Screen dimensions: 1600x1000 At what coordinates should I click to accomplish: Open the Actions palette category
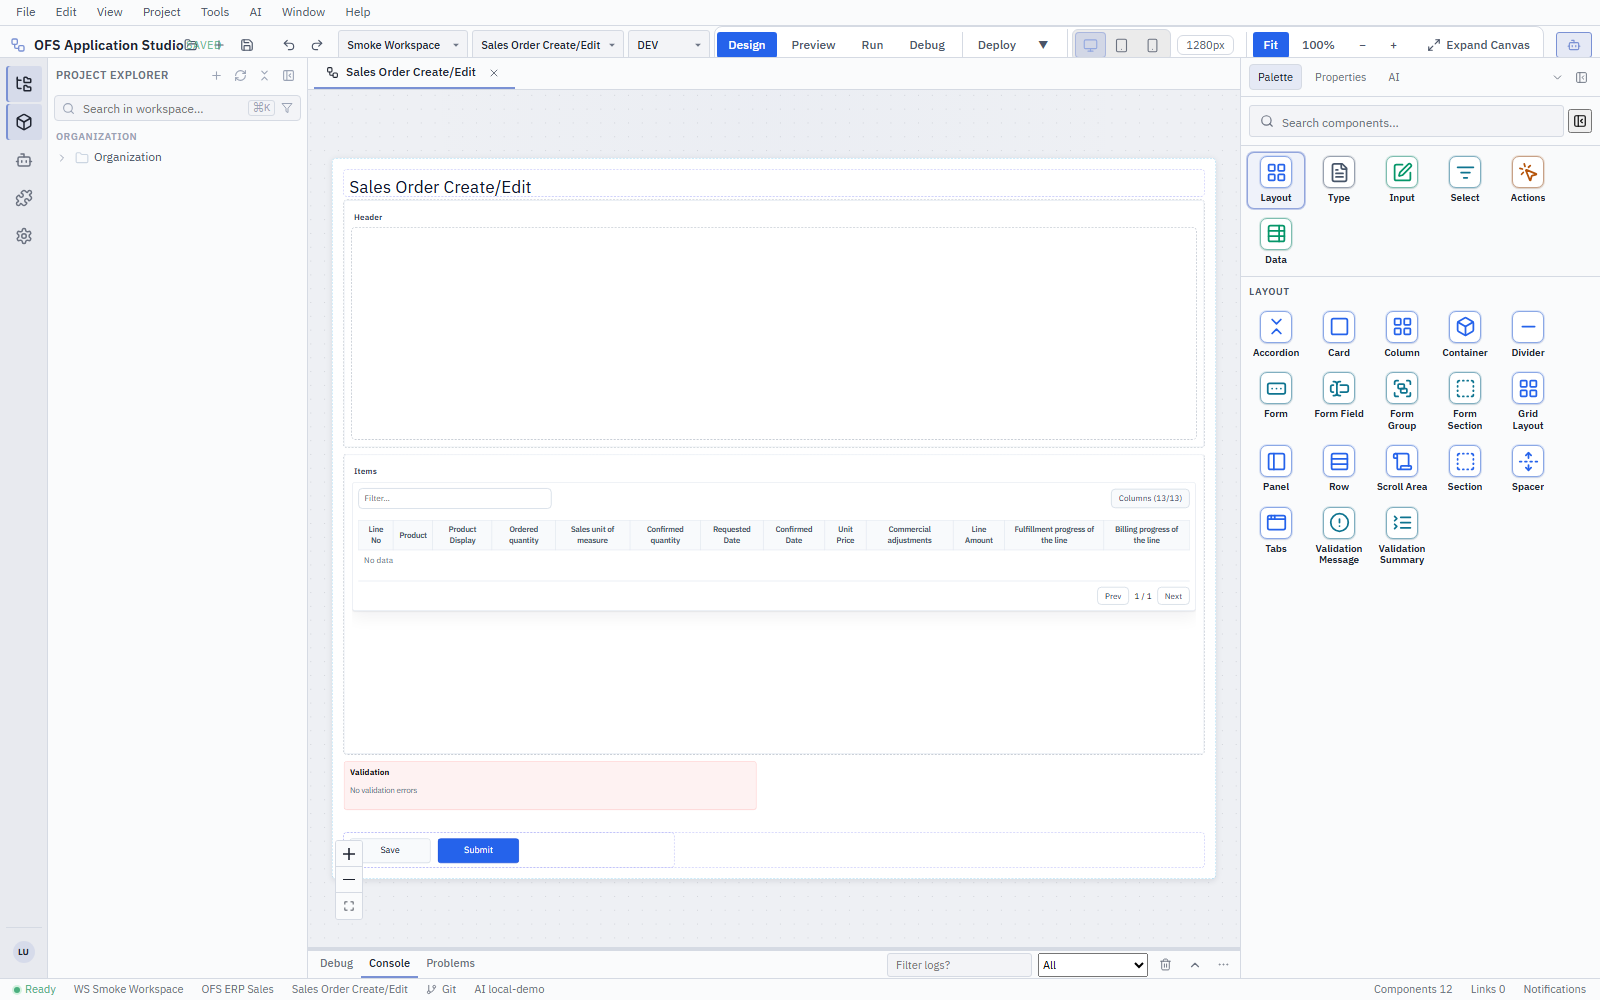(x=1528, y=180)
